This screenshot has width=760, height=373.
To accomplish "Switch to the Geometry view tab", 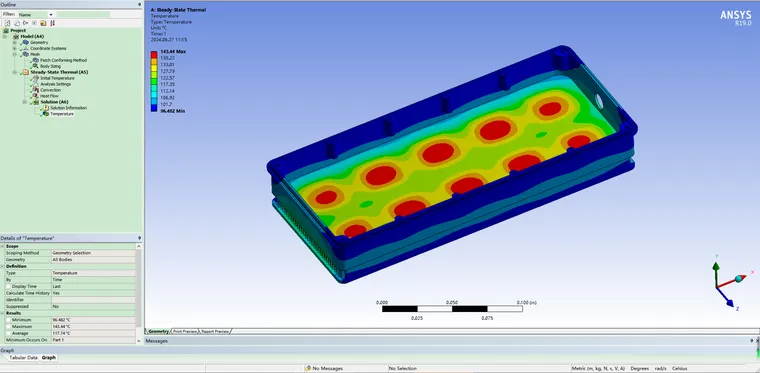I will click(158, 331).
